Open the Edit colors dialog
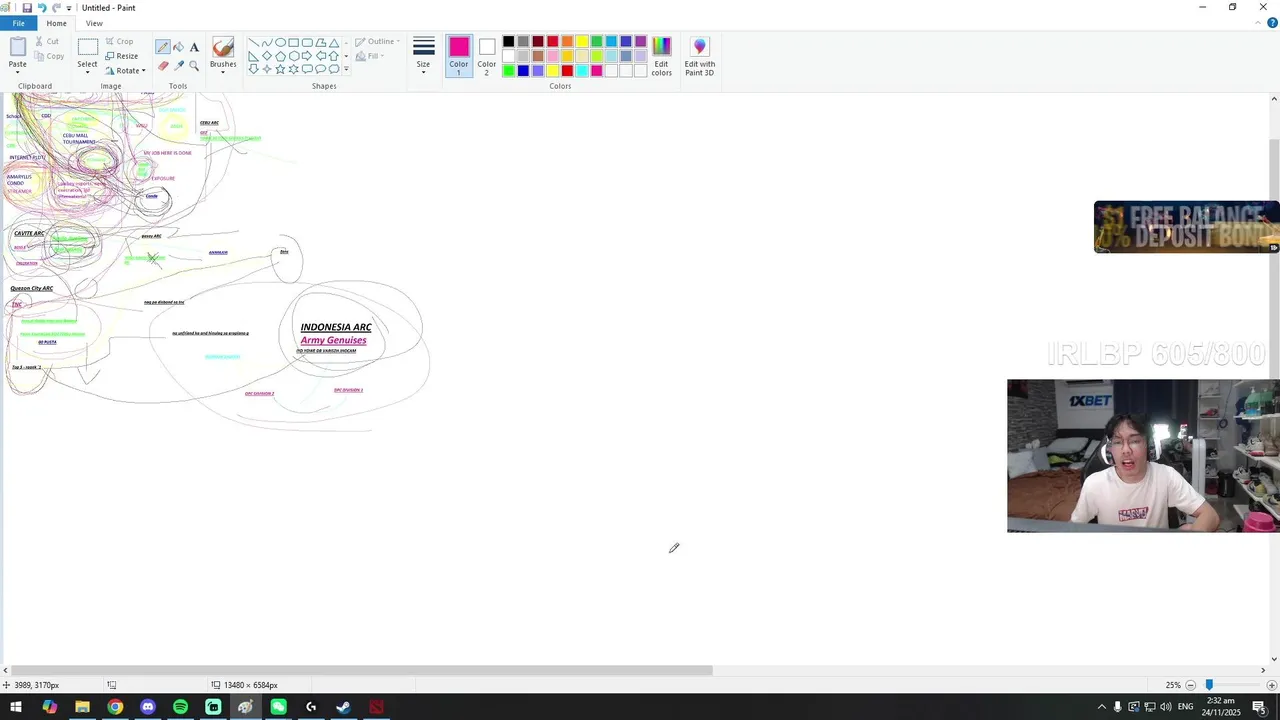 [x=662, y=57]
